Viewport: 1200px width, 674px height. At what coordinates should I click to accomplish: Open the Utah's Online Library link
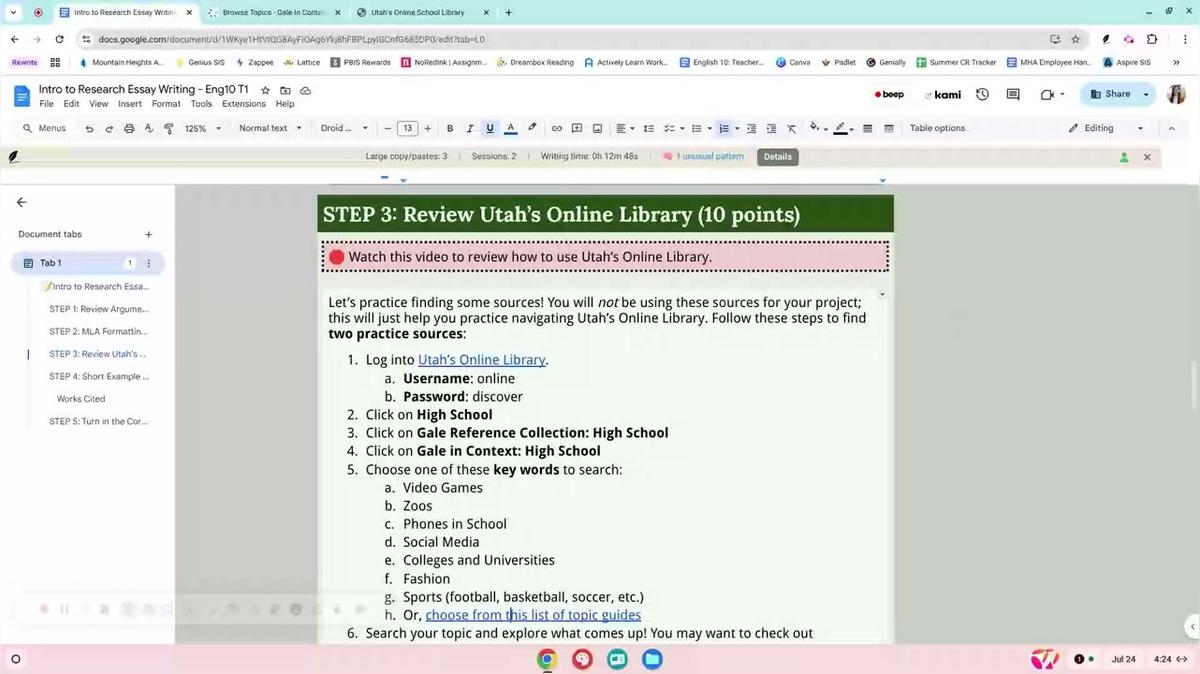(x=482, y=360)
